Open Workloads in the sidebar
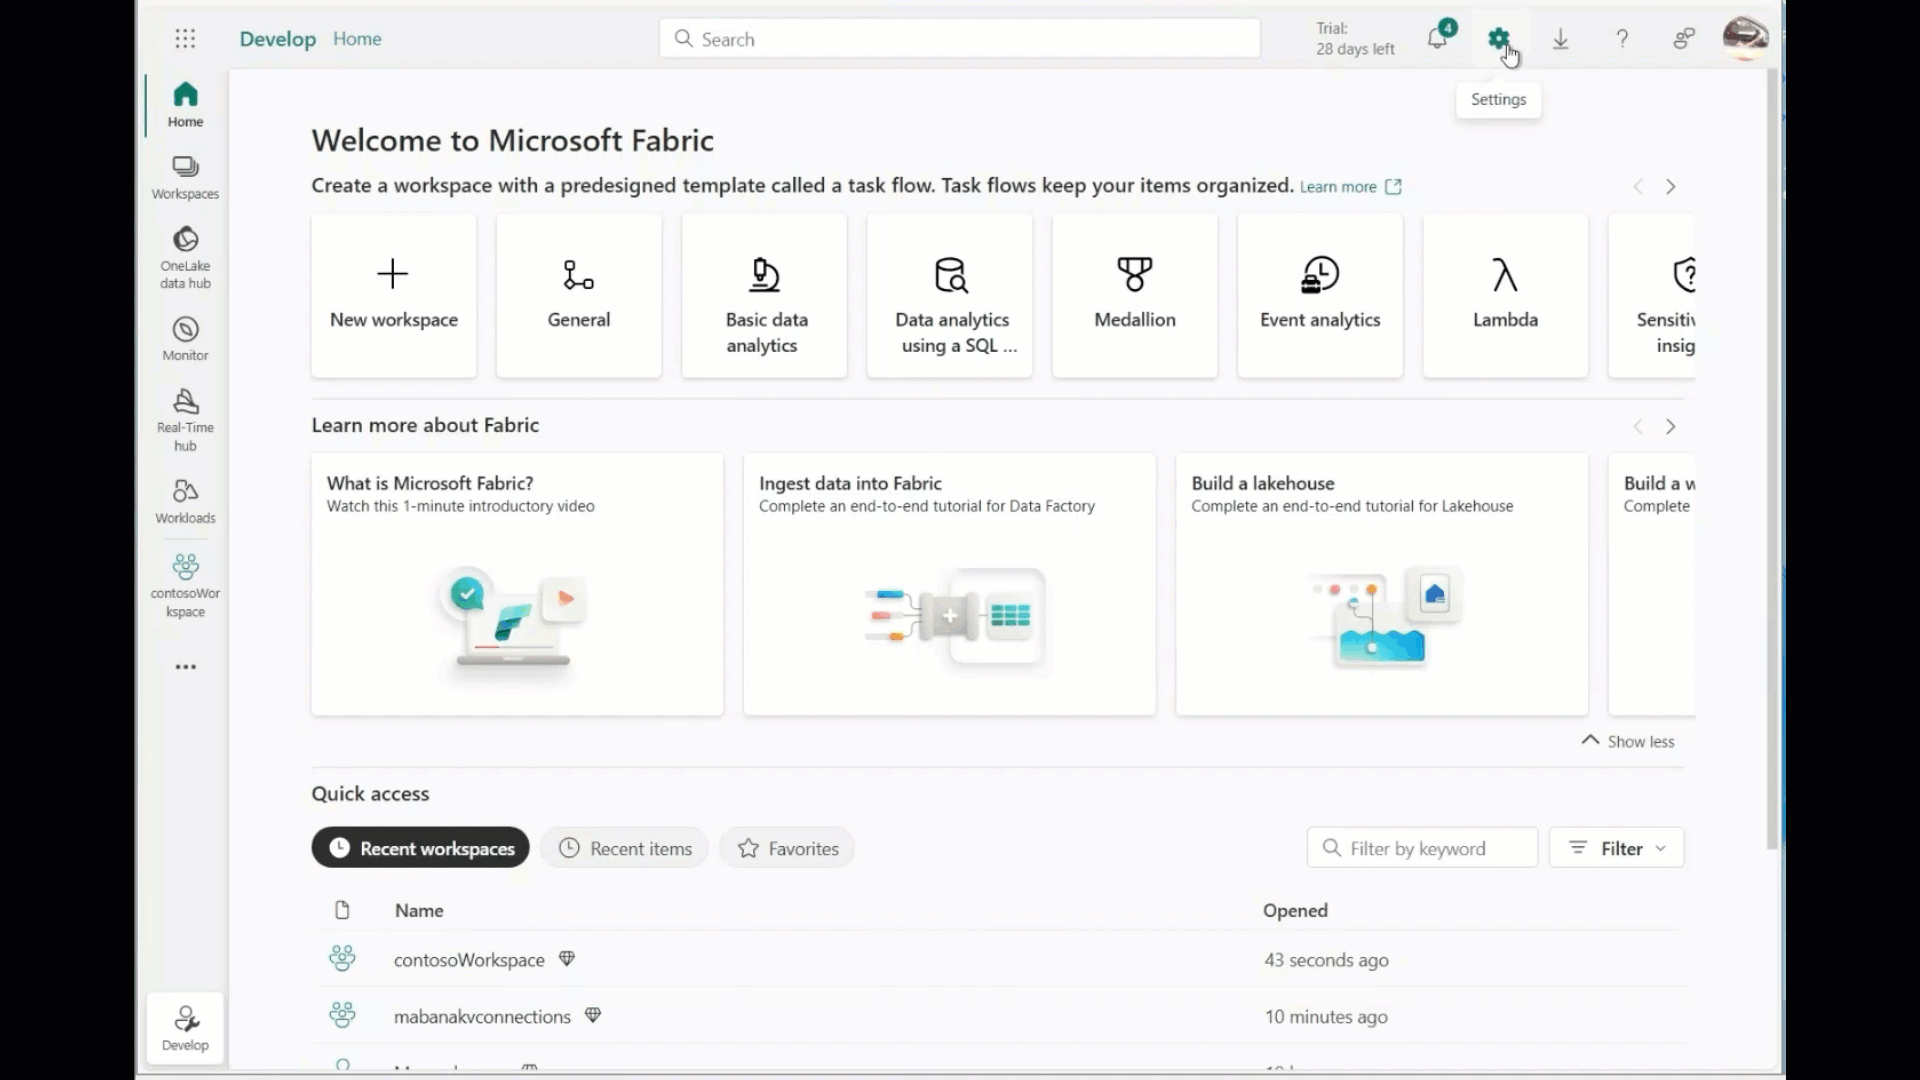The image size is (1920, 1080). (185, 502)
